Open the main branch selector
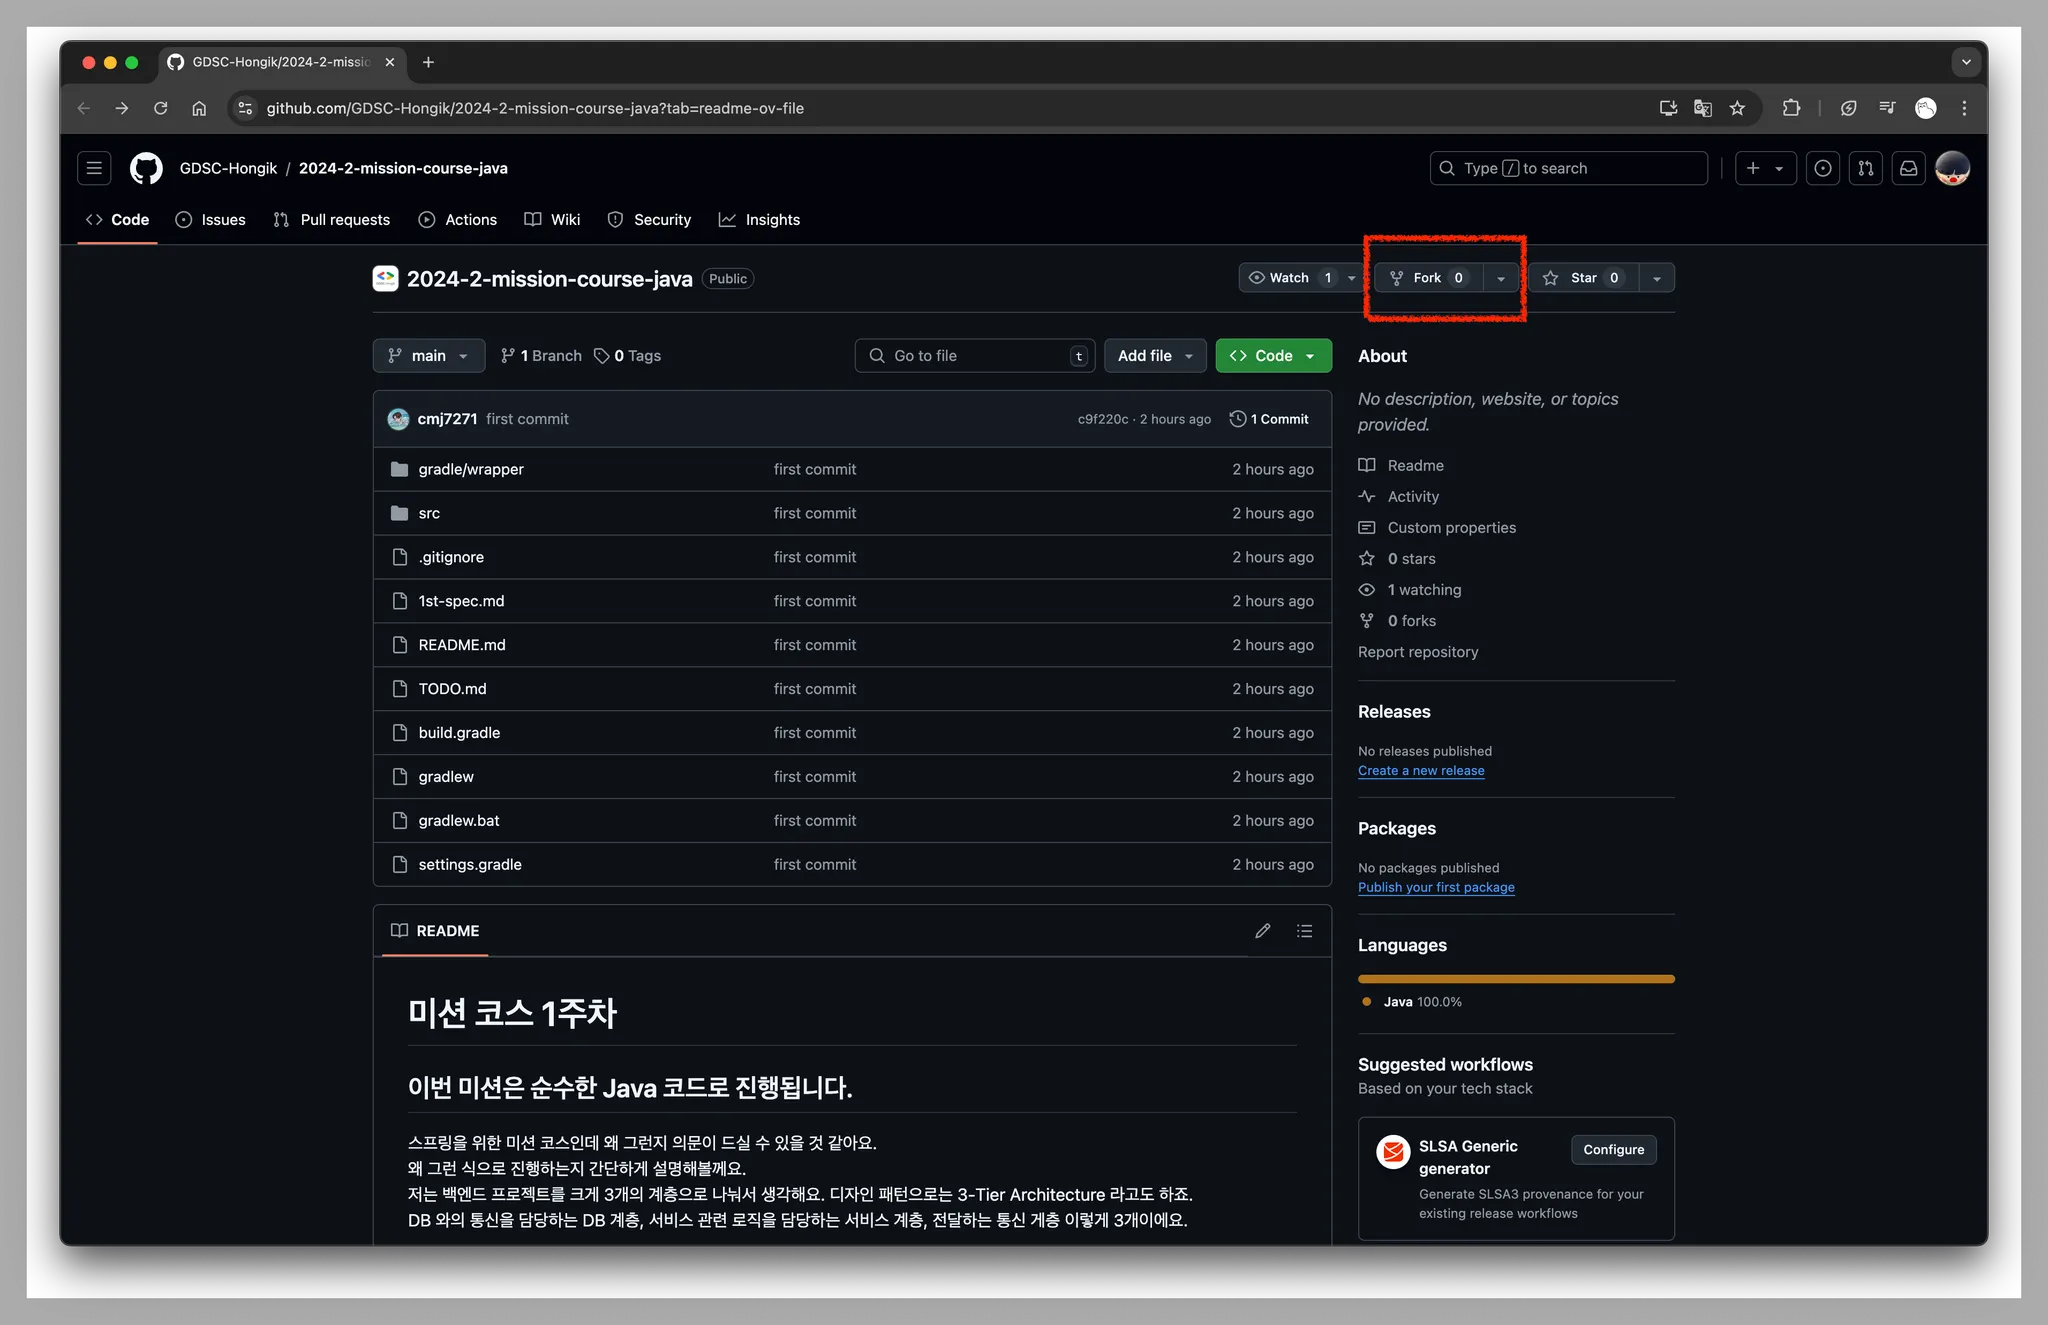Screen dimensions: 2048x1325 (428, 356)
